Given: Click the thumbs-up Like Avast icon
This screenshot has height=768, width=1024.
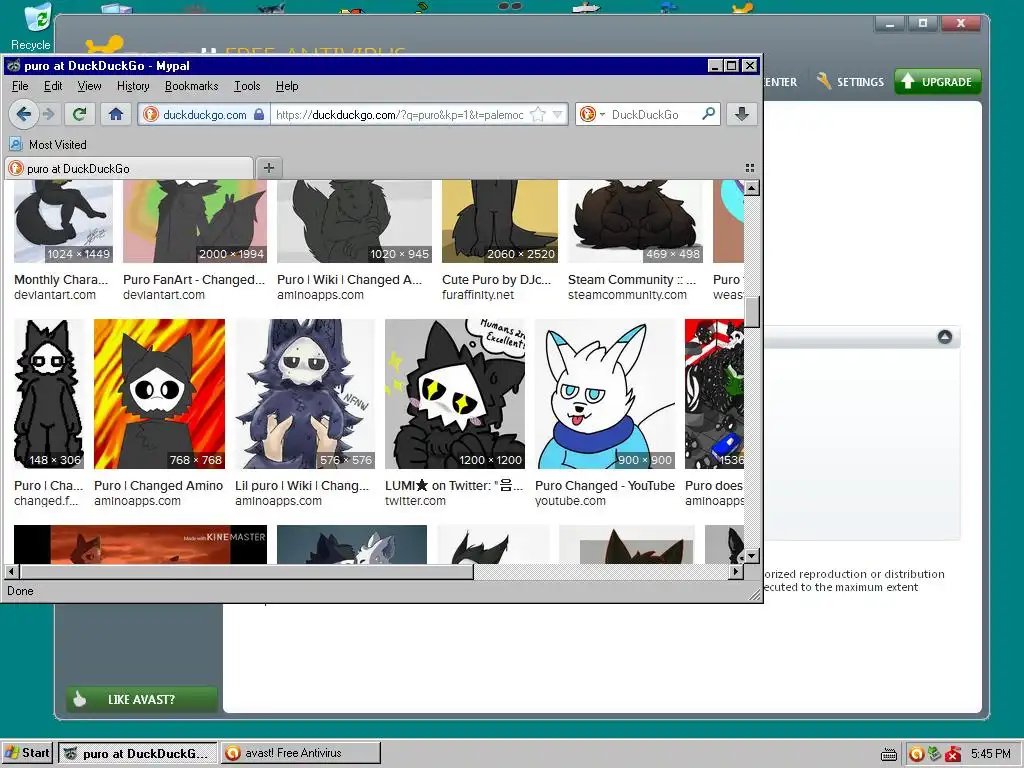Looking at the screenshot, I should [x=80, y=699].
